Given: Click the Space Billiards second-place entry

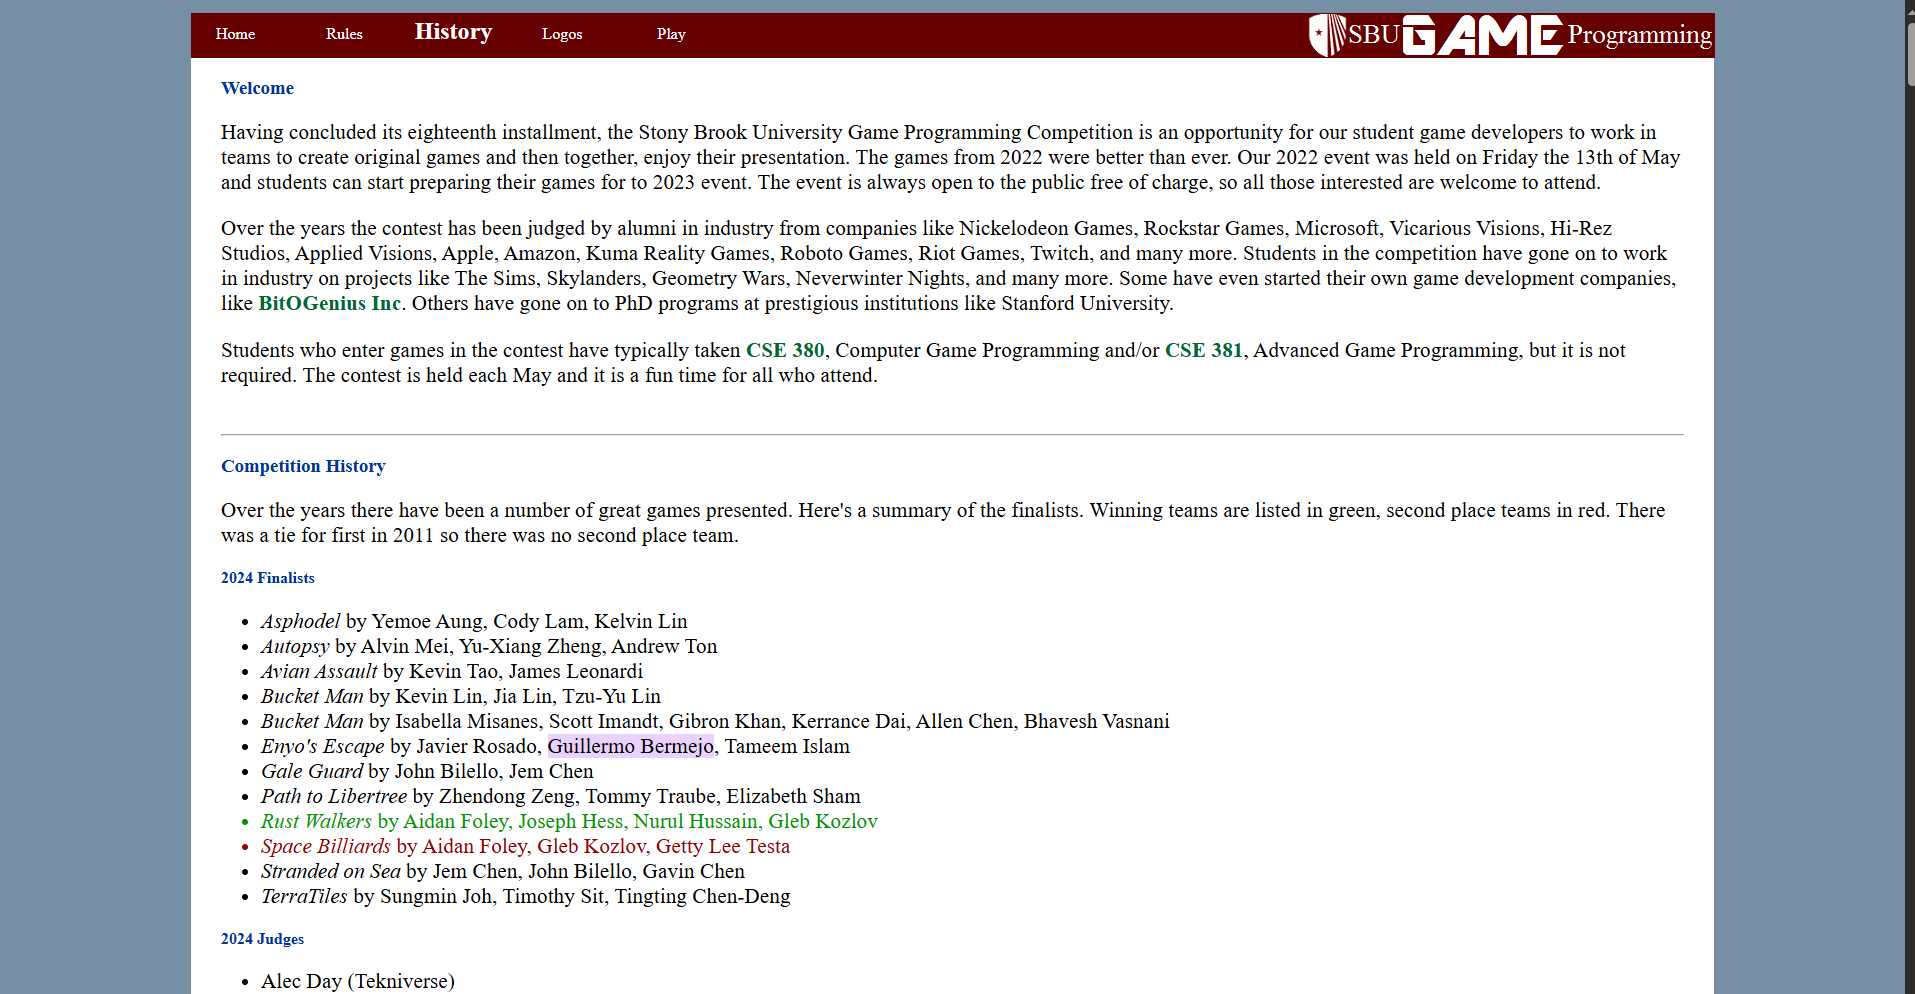Looking at the screenshot, I should pos(326,847).
